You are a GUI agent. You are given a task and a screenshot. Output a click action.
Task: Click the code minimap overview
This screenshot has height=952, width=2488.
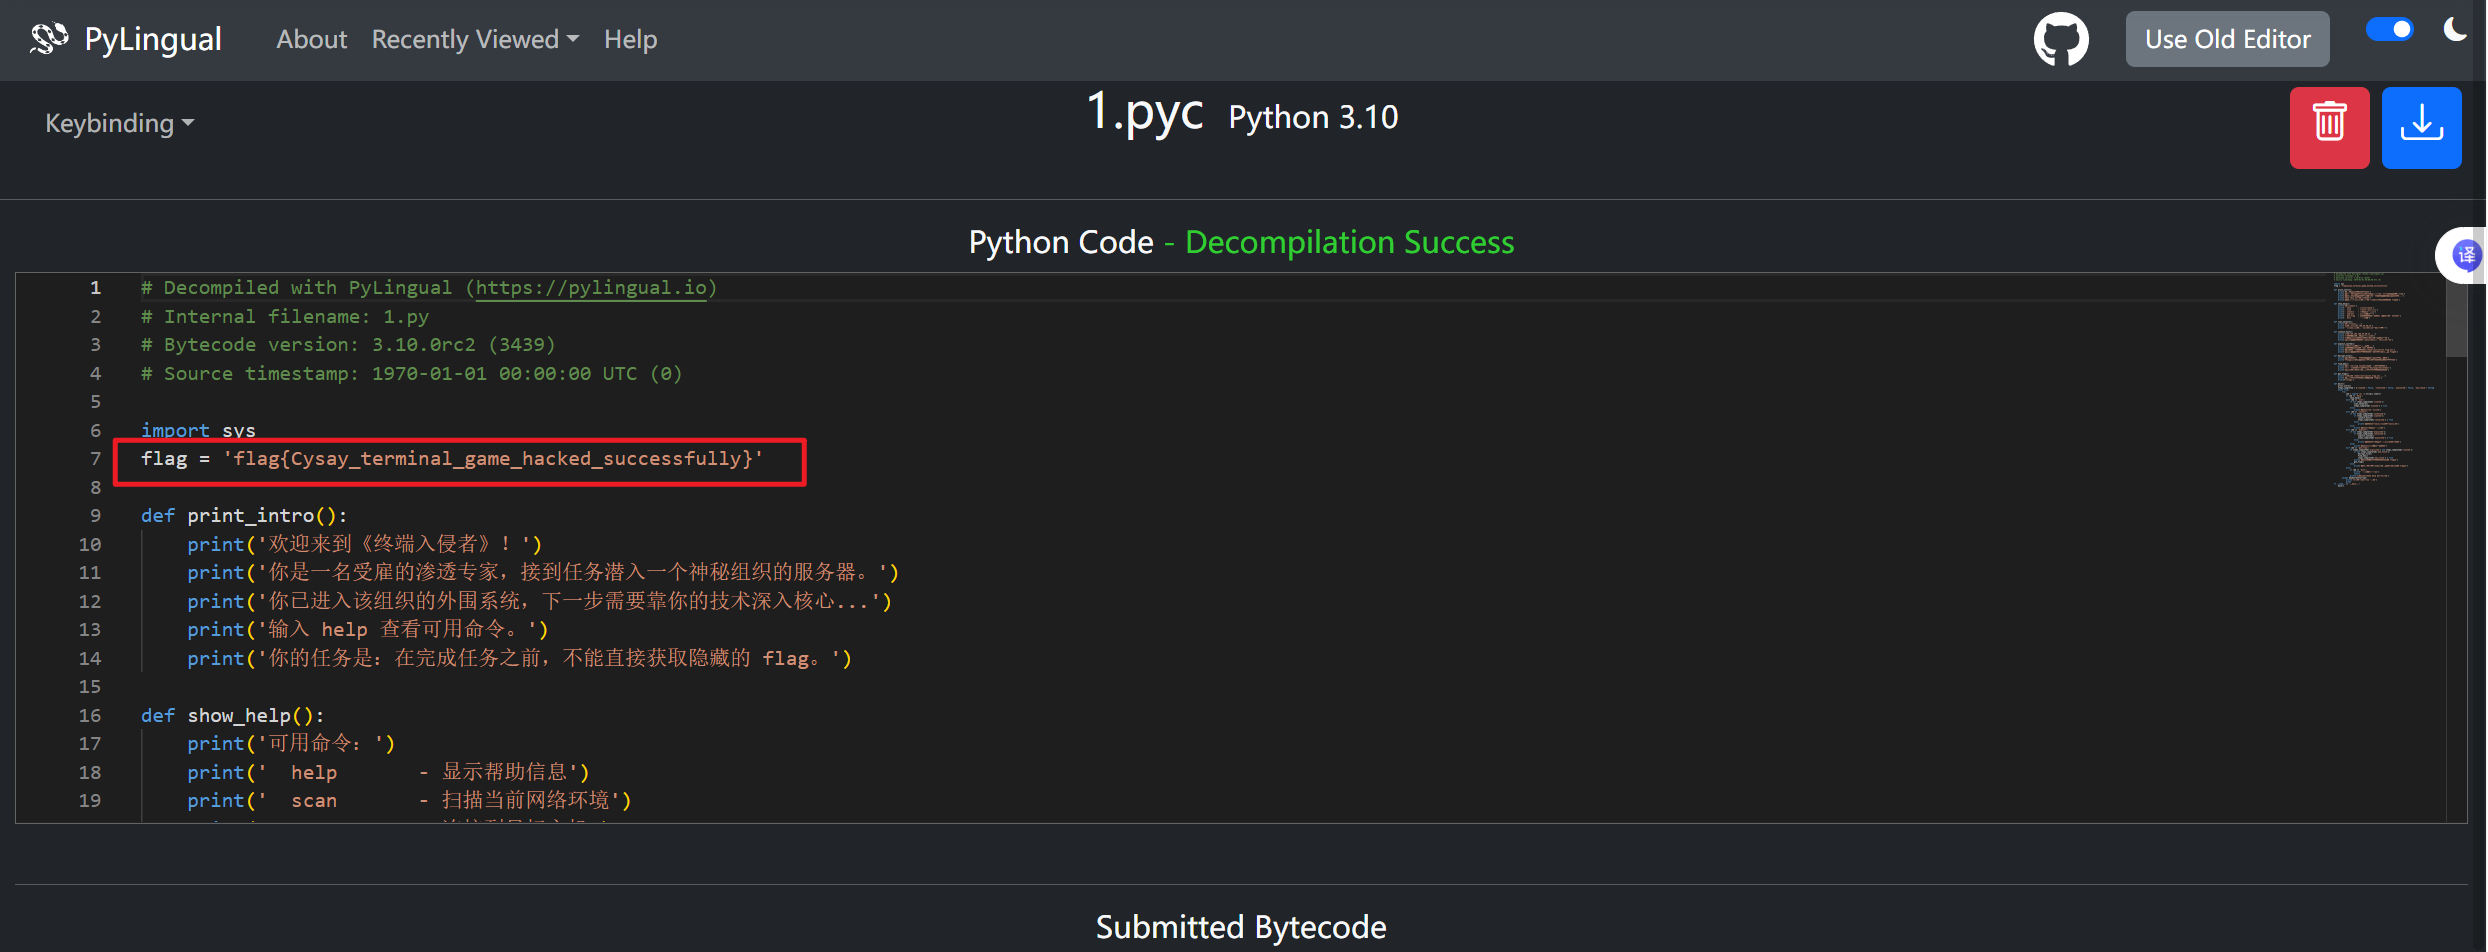[2385, 380]
